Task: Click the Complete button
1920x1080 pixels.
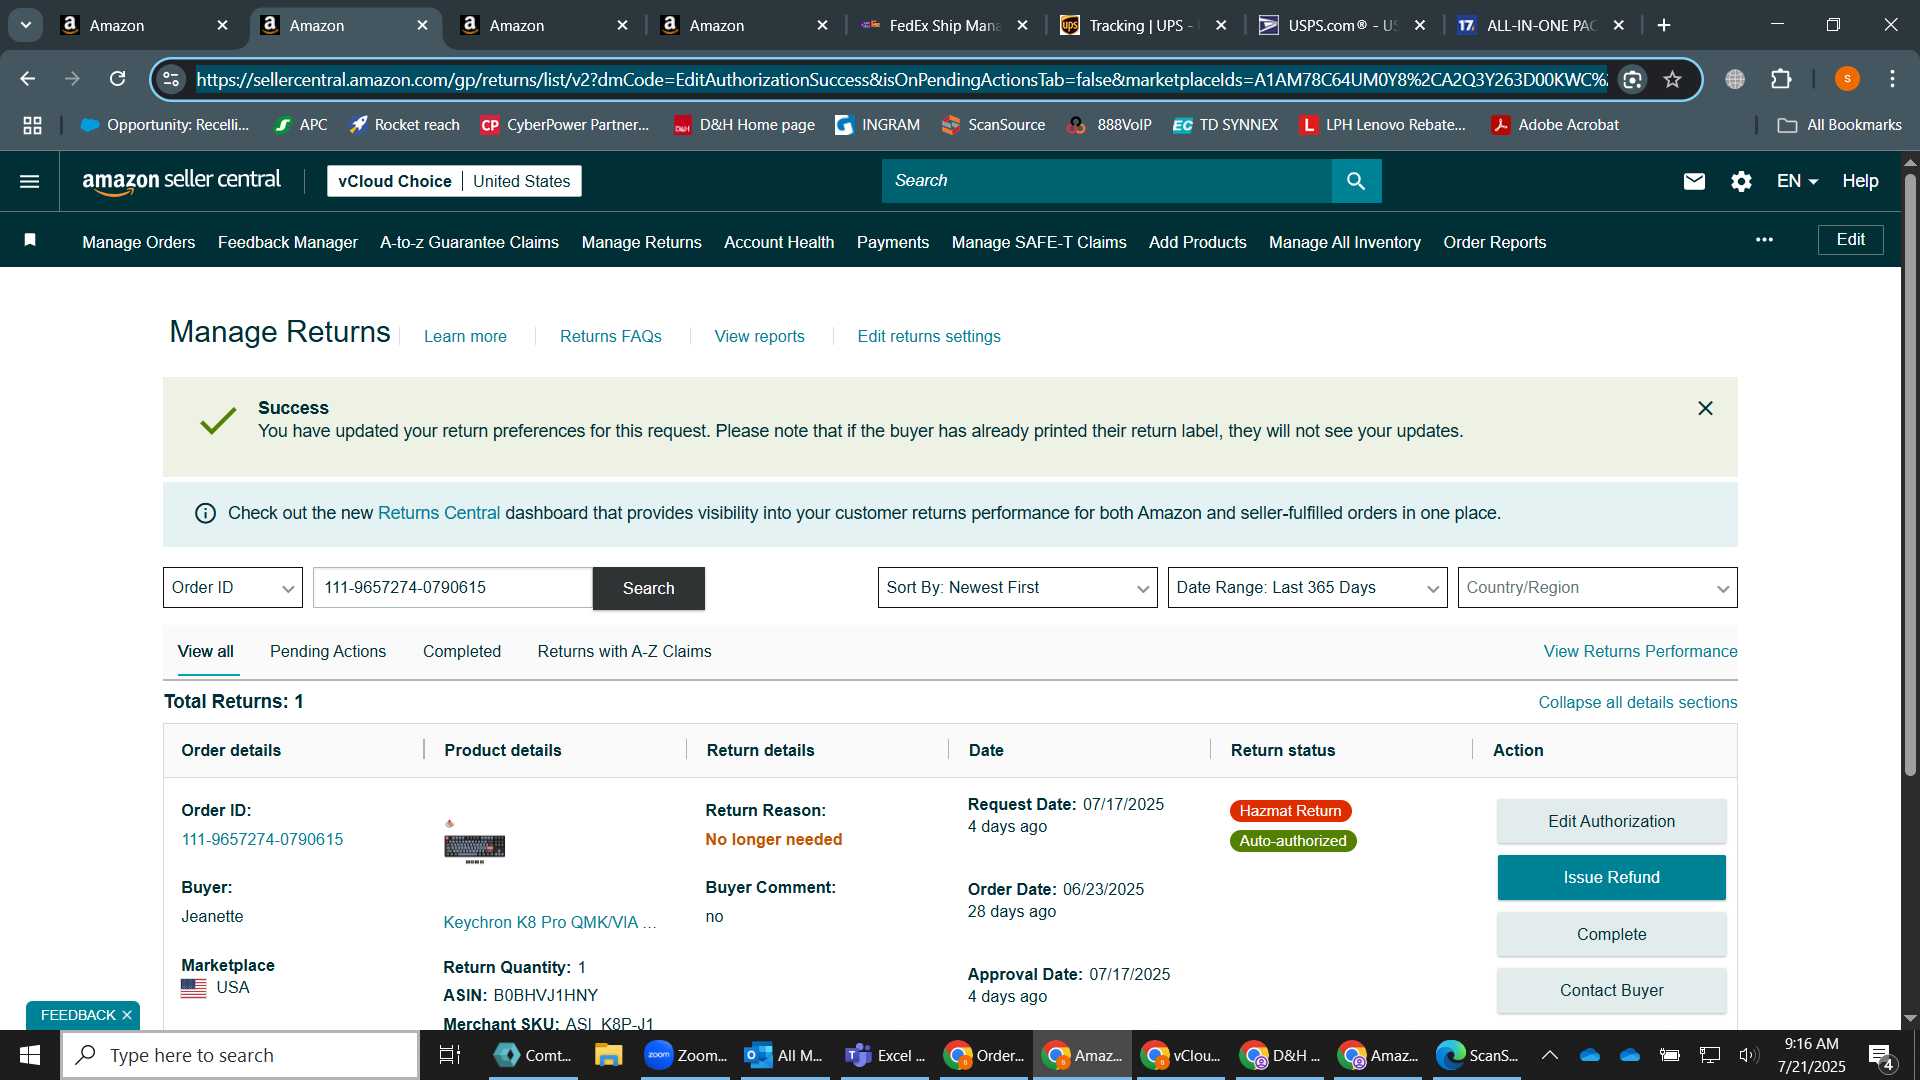Action: click(1611, 934)
